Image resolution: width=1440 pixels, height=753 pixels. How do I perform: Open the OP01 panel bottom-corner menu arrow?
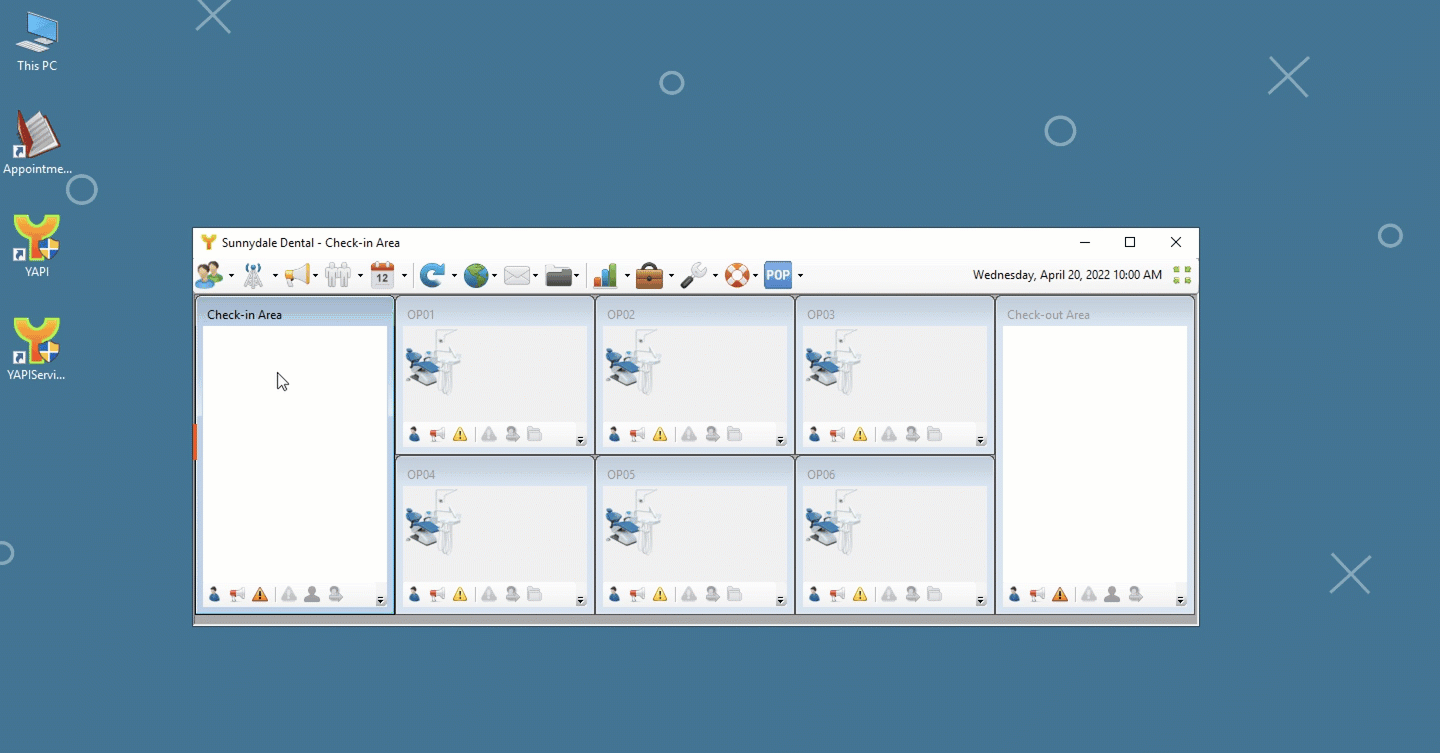(x=581, y=441)
